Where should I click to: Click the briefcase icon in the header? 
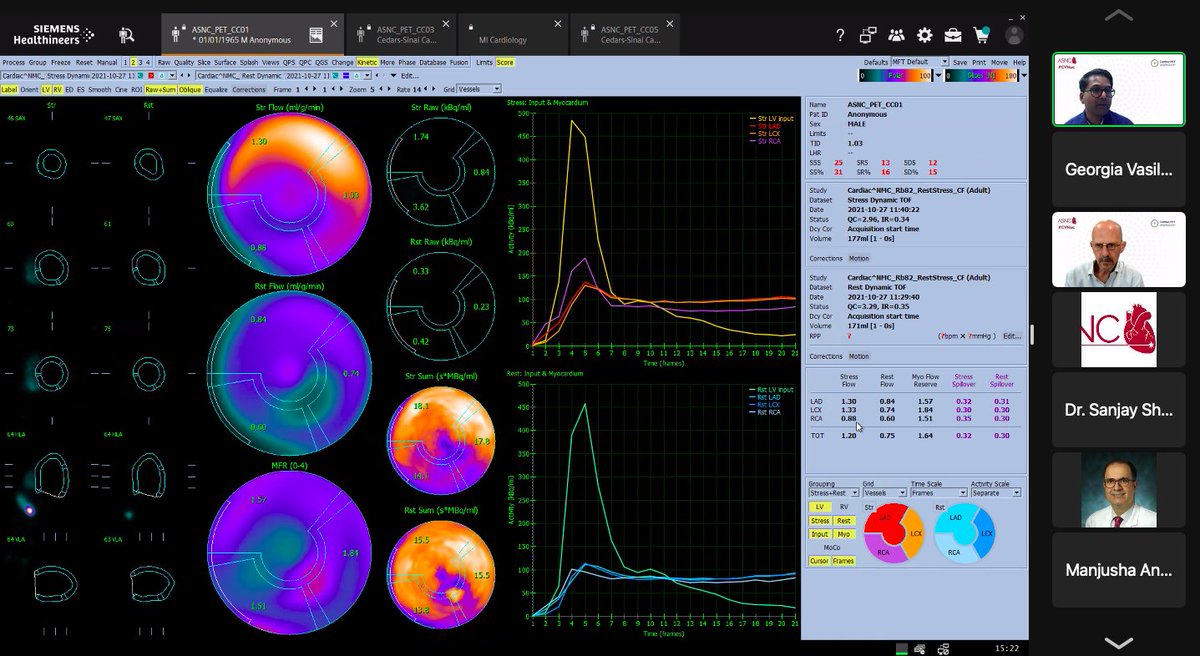click(x=953, y=35)
